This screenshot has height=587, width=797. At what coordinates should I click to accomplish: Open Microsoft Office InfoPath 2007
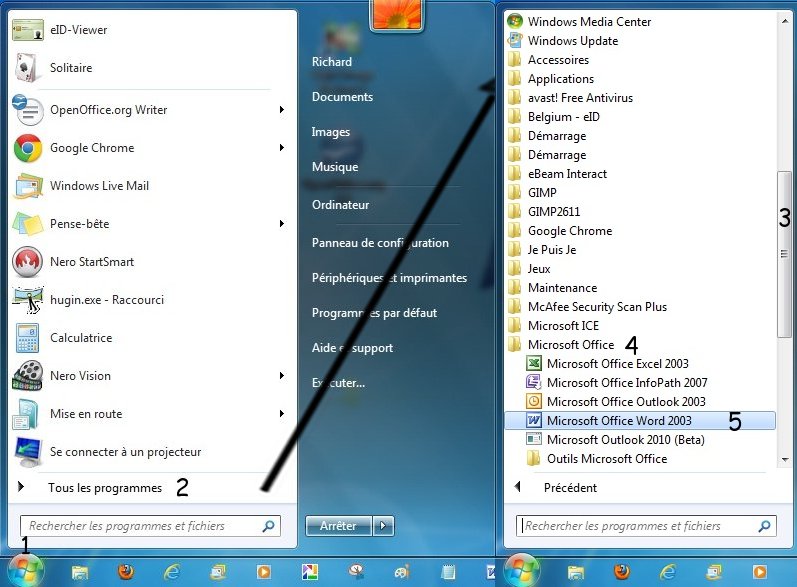coord(617,383)
